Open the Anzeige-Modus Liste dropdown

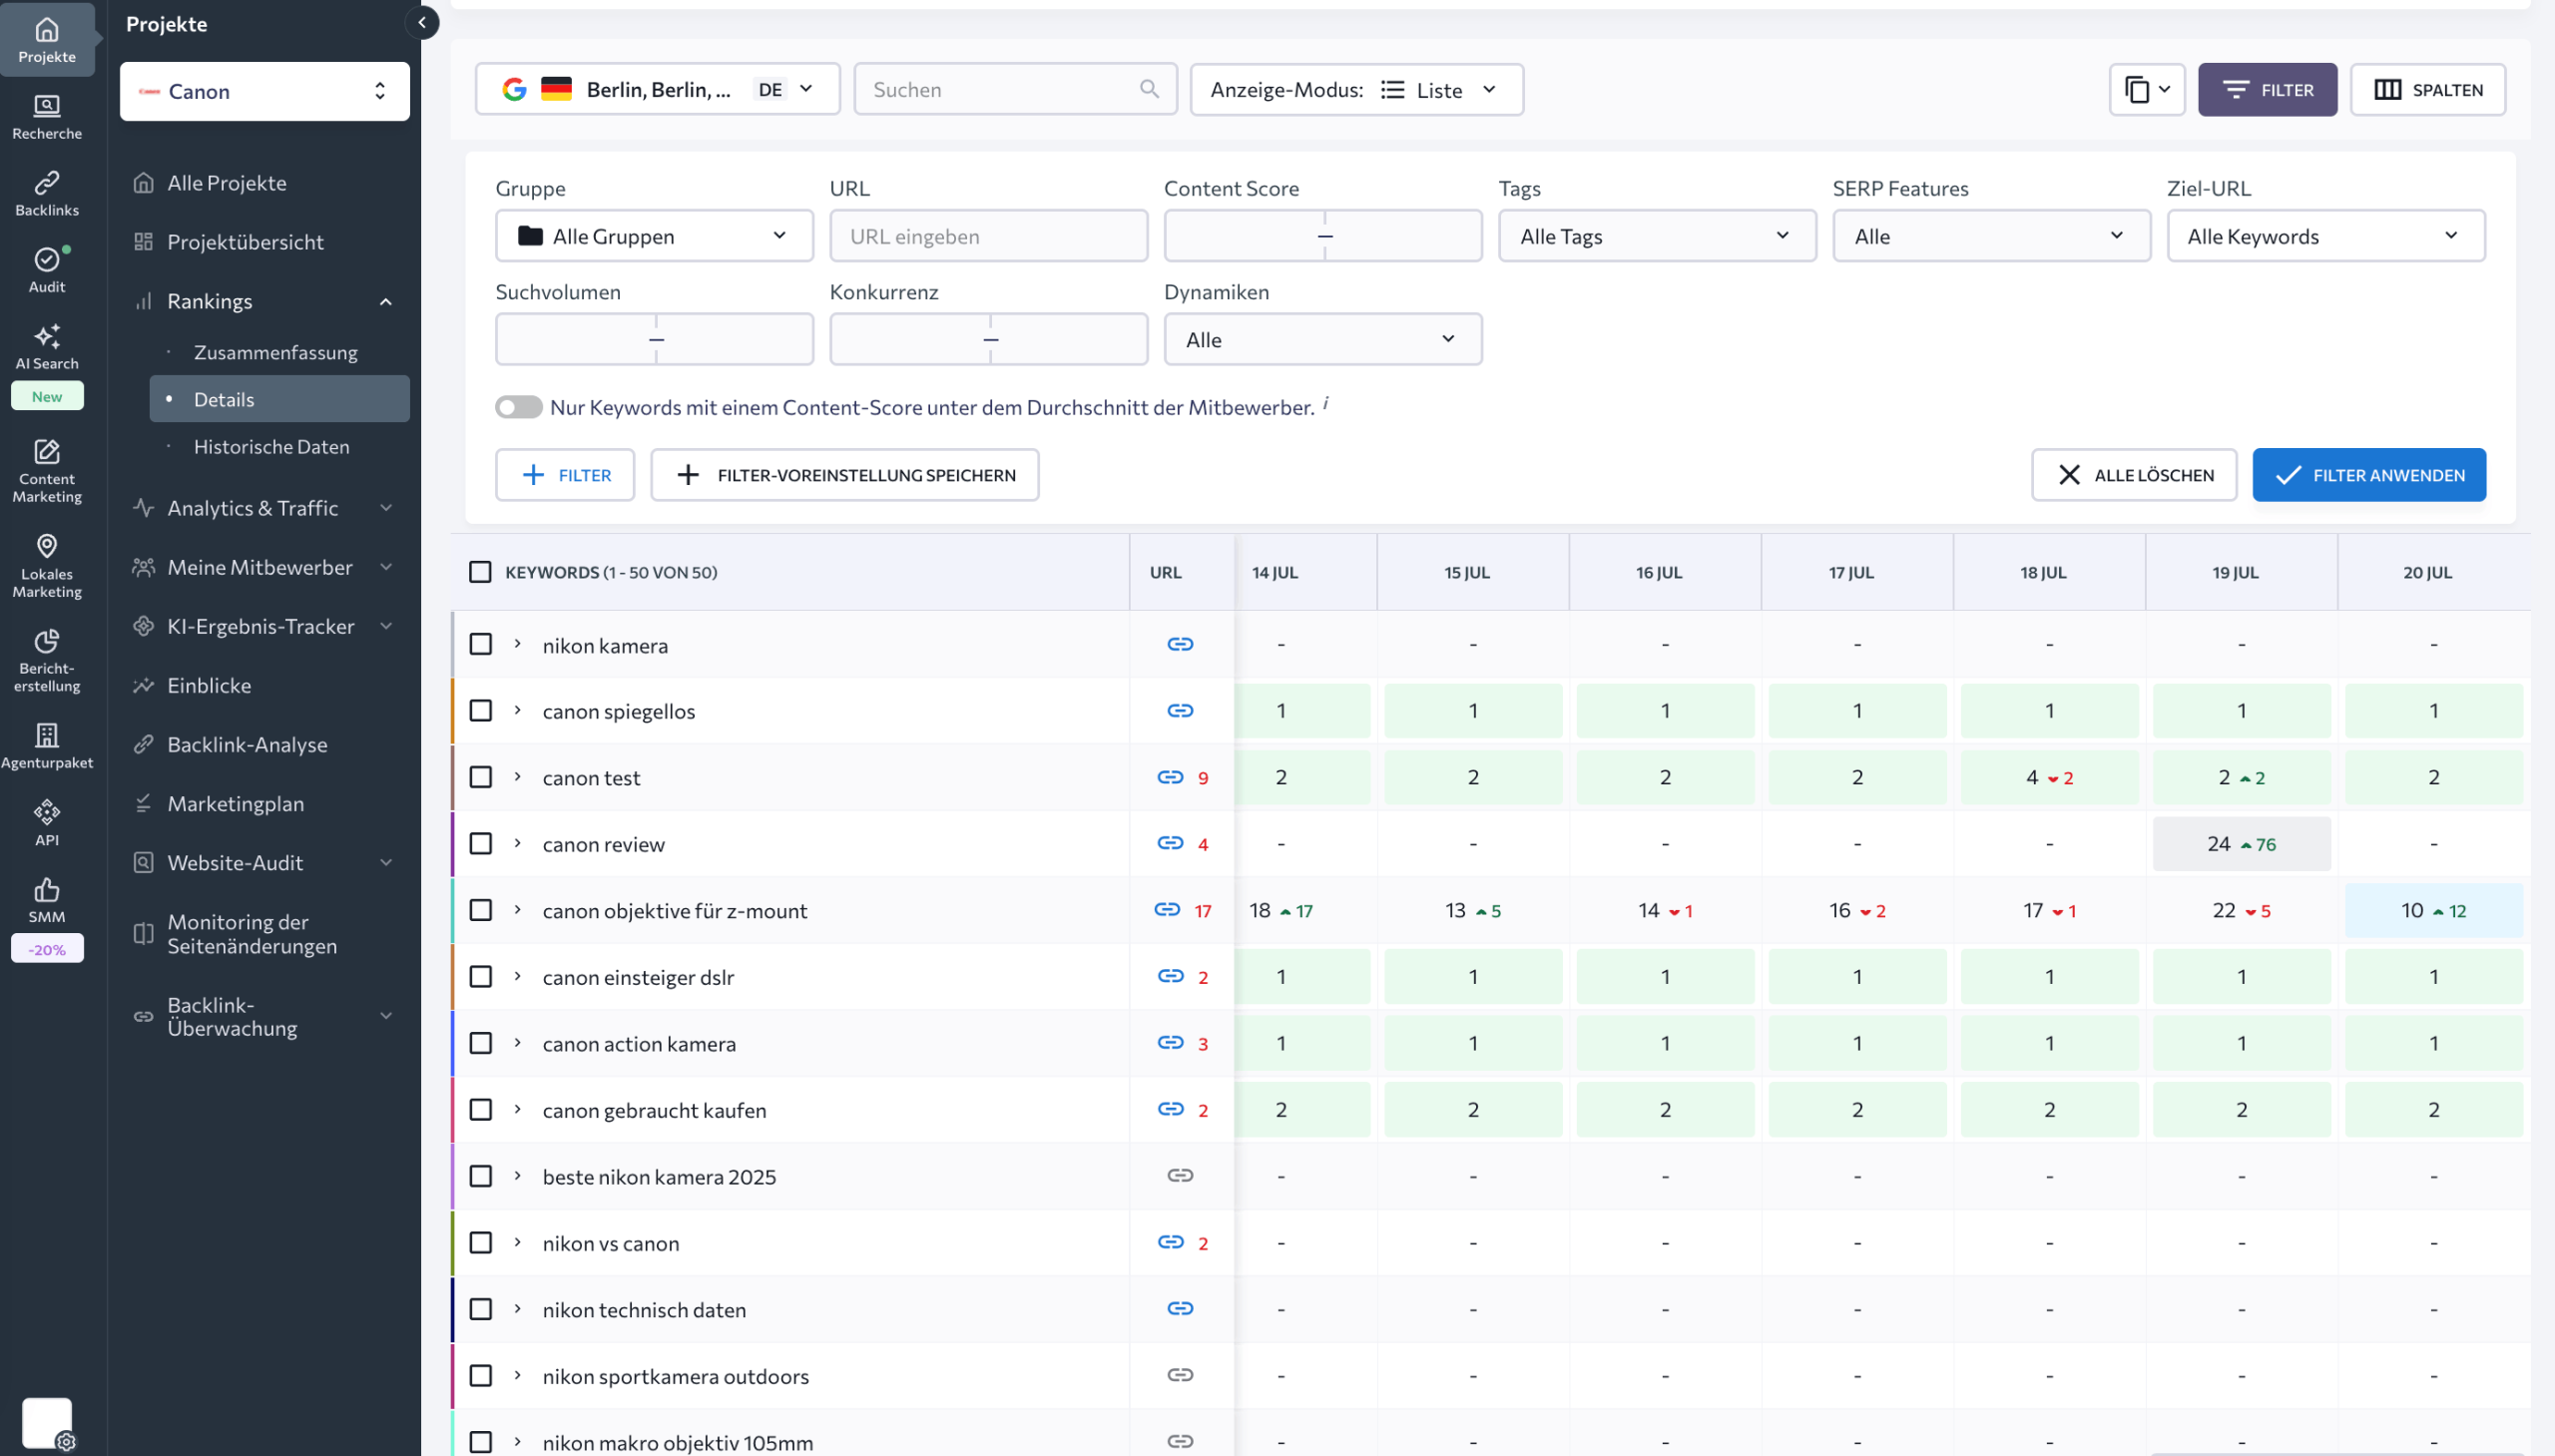coord(1356,90)
